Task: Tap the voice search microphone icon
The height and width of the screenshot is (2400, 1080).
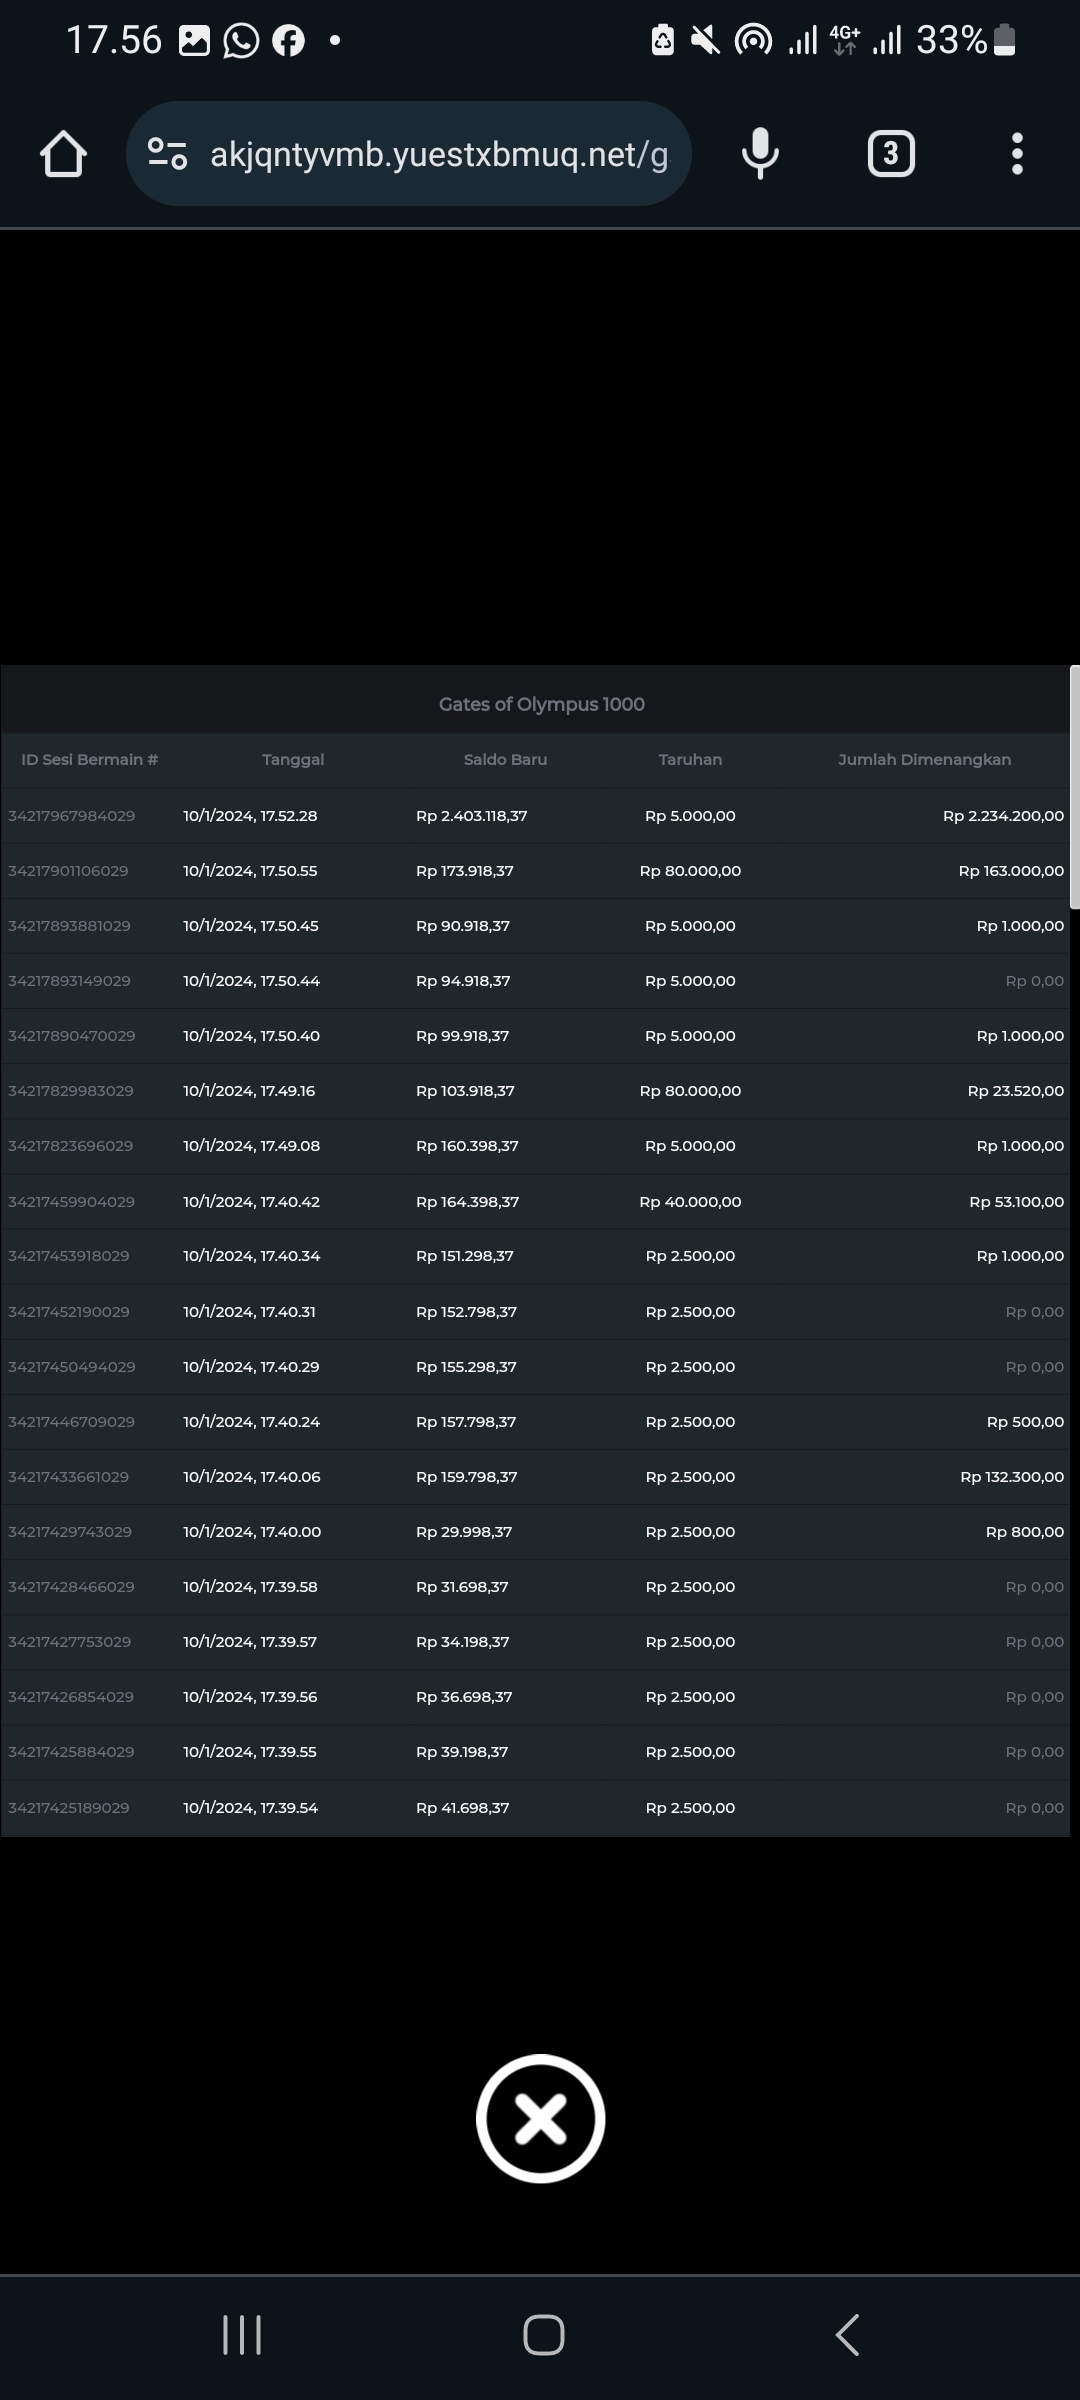Action: point(760,154)
